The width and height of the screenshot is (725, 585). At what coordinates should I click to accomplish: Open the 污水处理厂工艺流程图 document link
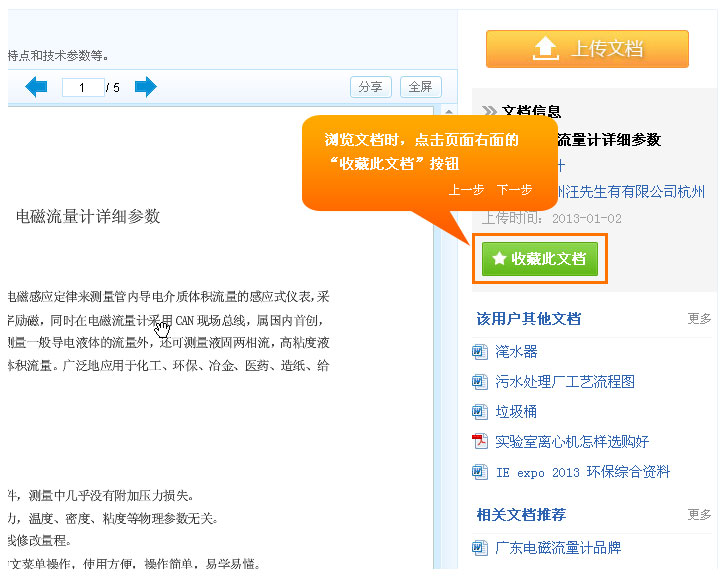(x=565, y=382)
